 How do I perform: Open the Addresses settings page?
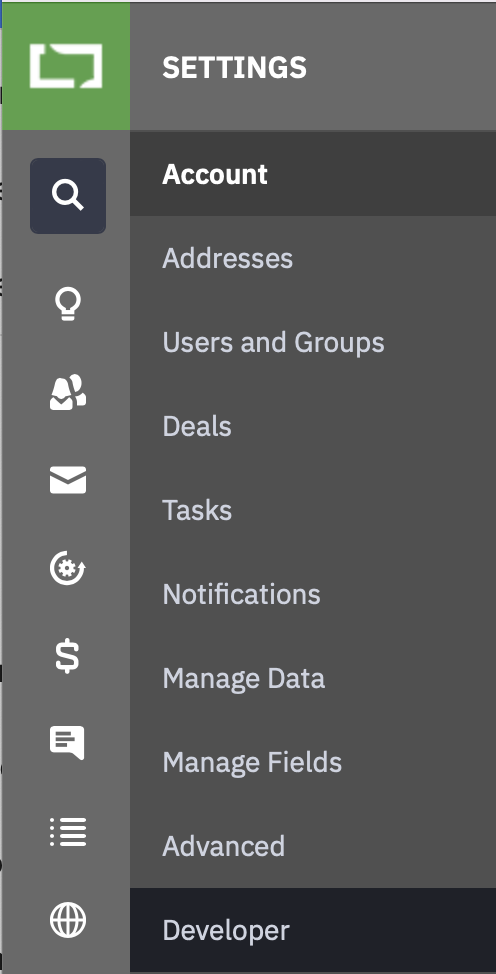tap(313, 258)
